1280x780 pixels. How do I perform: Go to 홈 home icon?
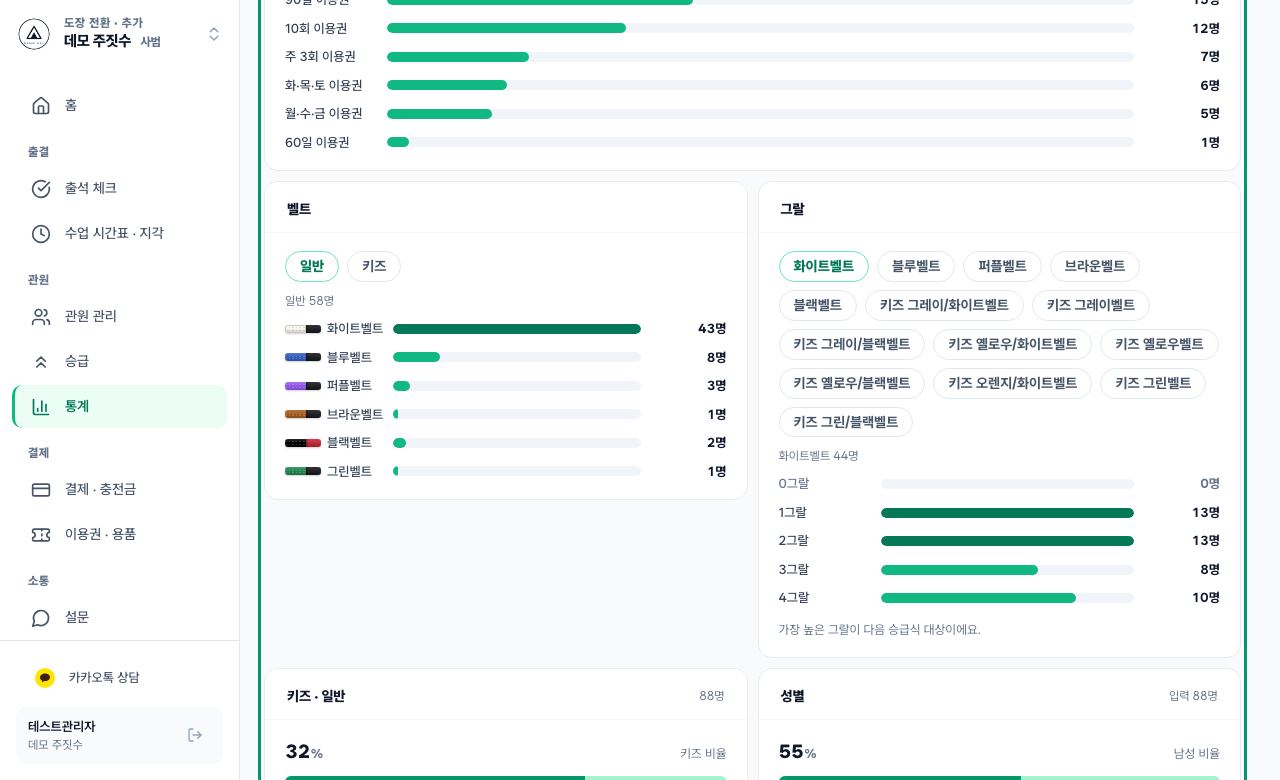[41, 105]
